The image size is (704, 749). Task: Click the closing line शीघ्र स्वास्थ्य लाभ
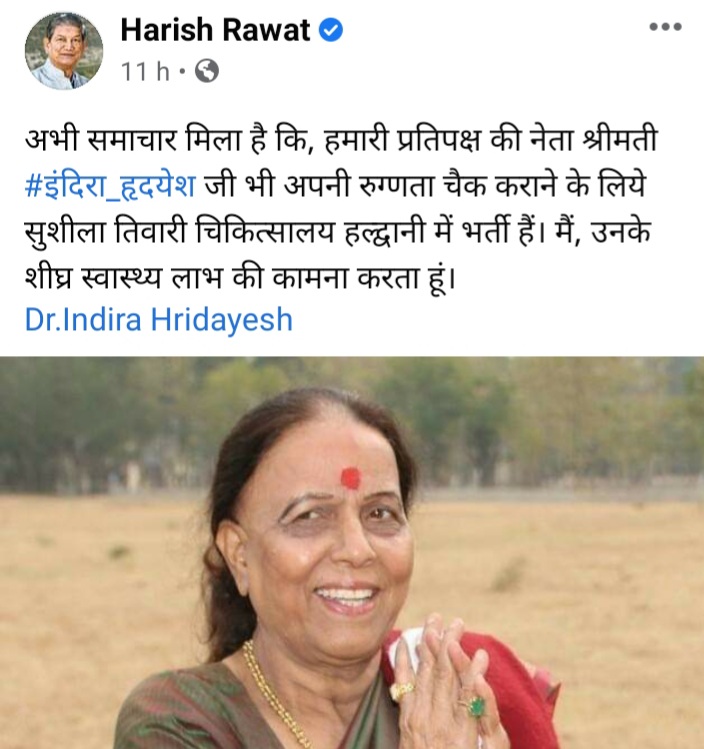click(x=240, y=278)
